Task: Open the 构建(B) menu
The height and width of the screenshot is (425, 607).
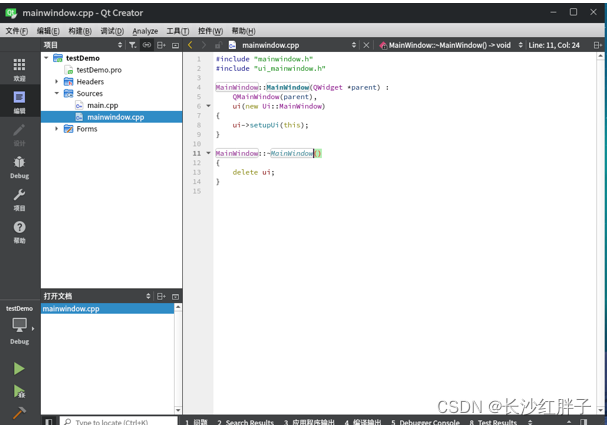Action: pos(80,31)
